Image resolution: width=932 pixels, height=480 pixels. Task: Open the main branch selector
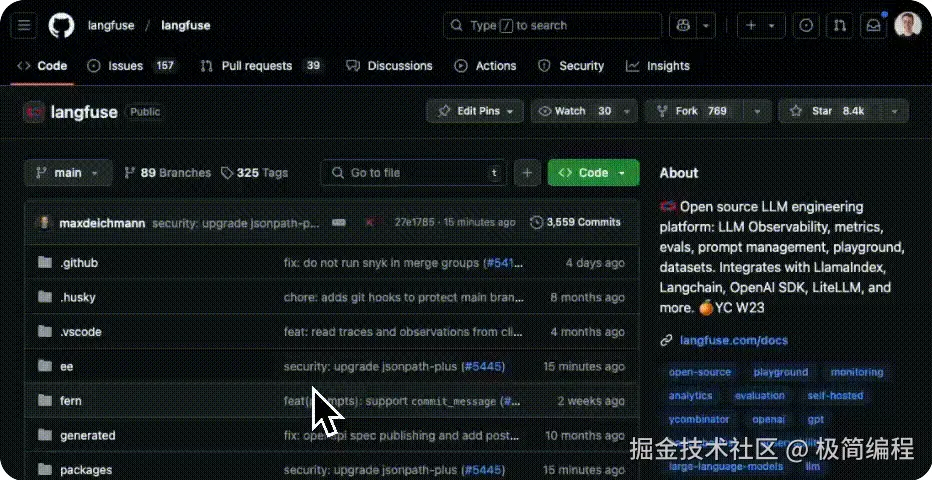68,173
